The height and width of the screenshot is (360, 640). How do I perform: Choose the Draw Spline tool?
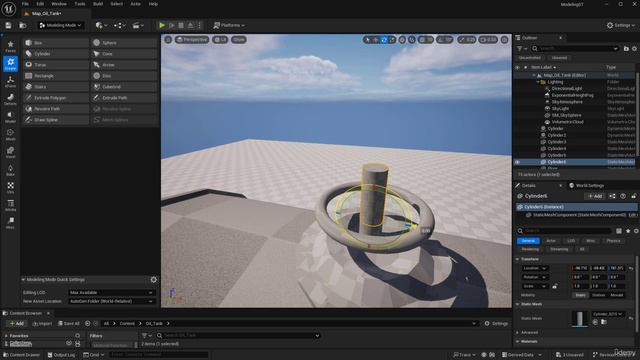pyautogui.click(x=56, y=120)
